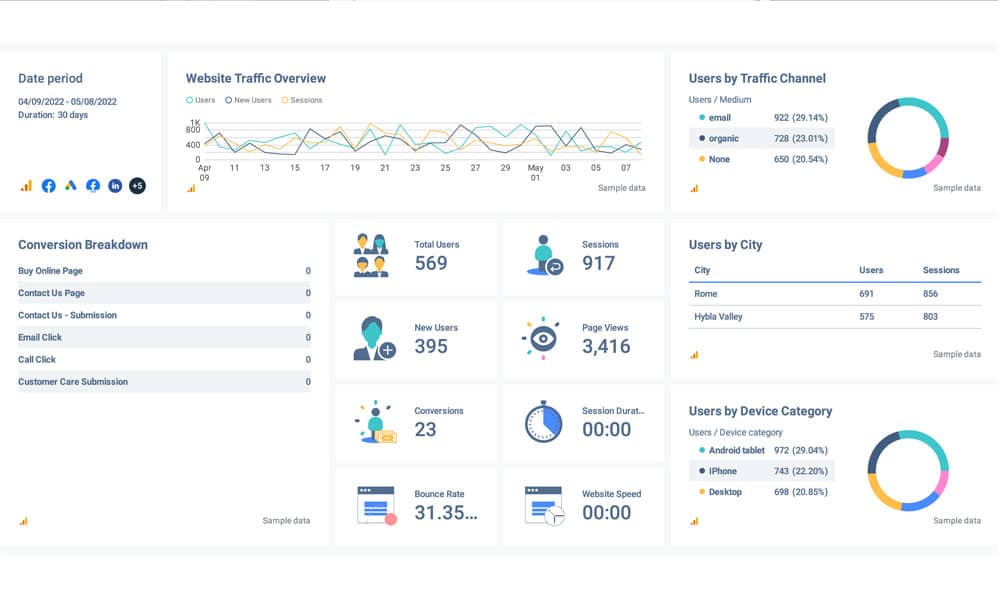The image size is (1000, 599).
Task: Open the +5 more integrations badge
Action: (137, 186)
